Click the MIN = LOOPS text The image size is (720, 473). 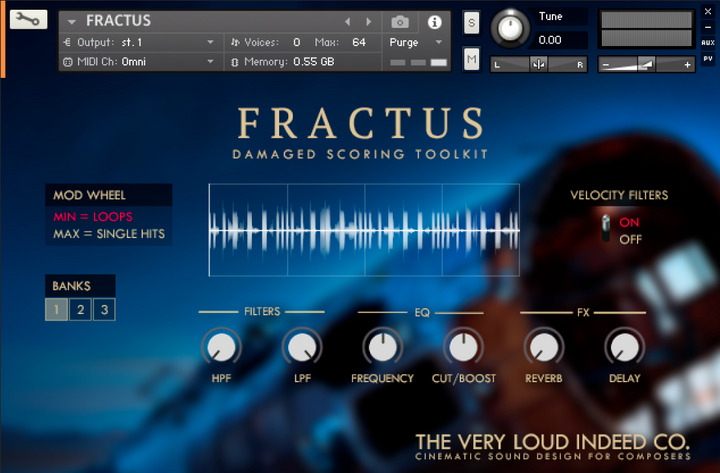tap(93, 217)
